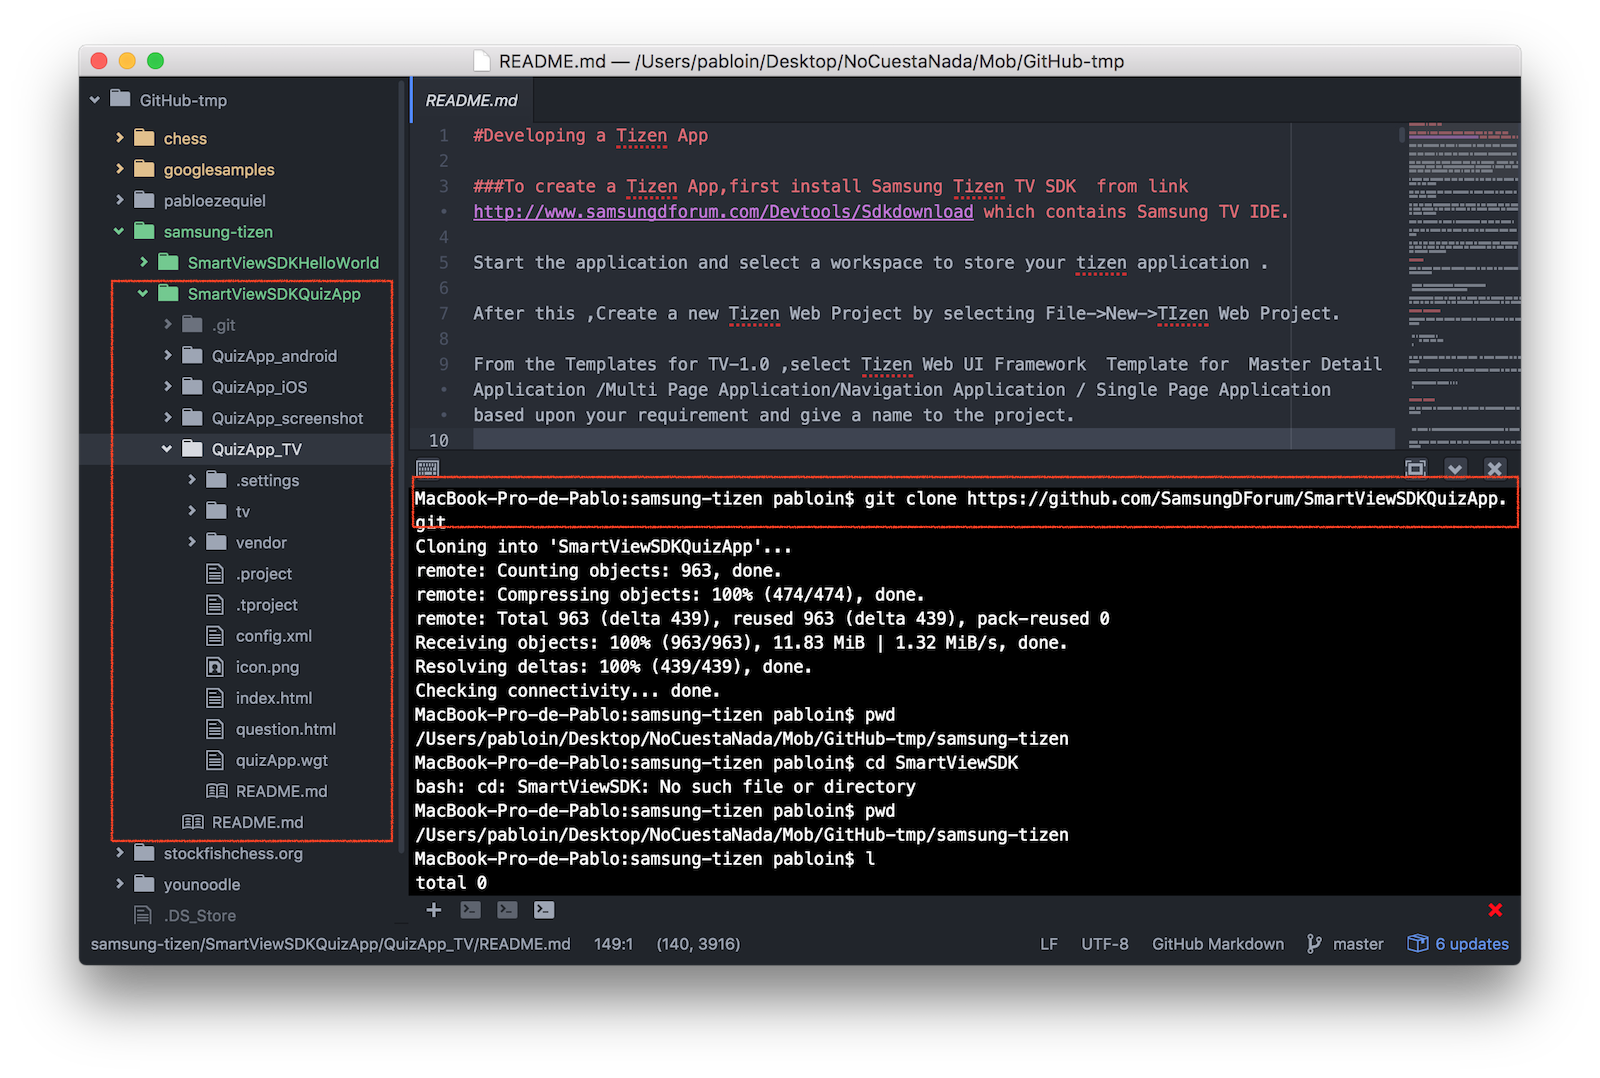The width and height of the screenshot is (1600, 1078).
Task: Change grammar from GitHub Markdown
Action: [x=1217, y=943]
